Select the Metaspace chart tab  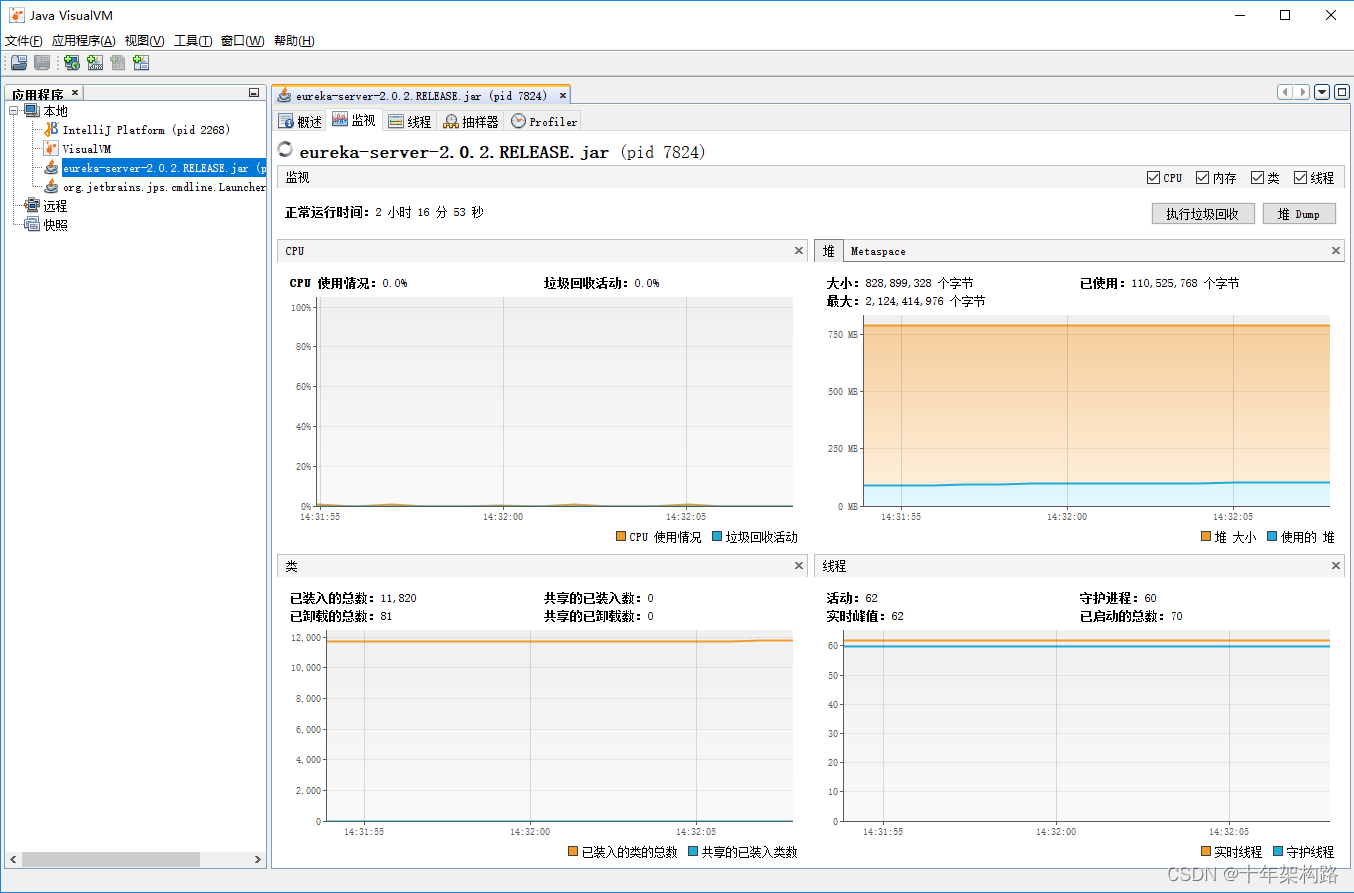(878, 251)
